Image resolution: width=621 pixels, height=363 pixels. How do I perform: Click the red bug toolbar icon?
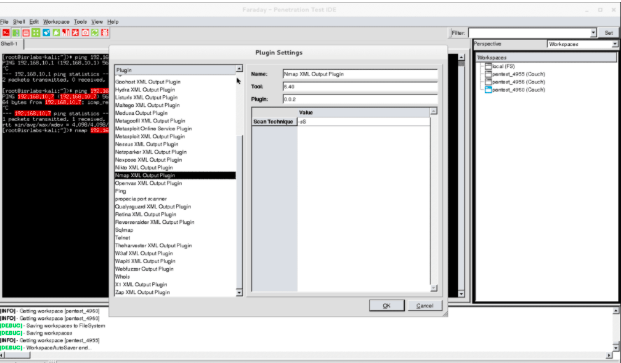tap(105, 32)
